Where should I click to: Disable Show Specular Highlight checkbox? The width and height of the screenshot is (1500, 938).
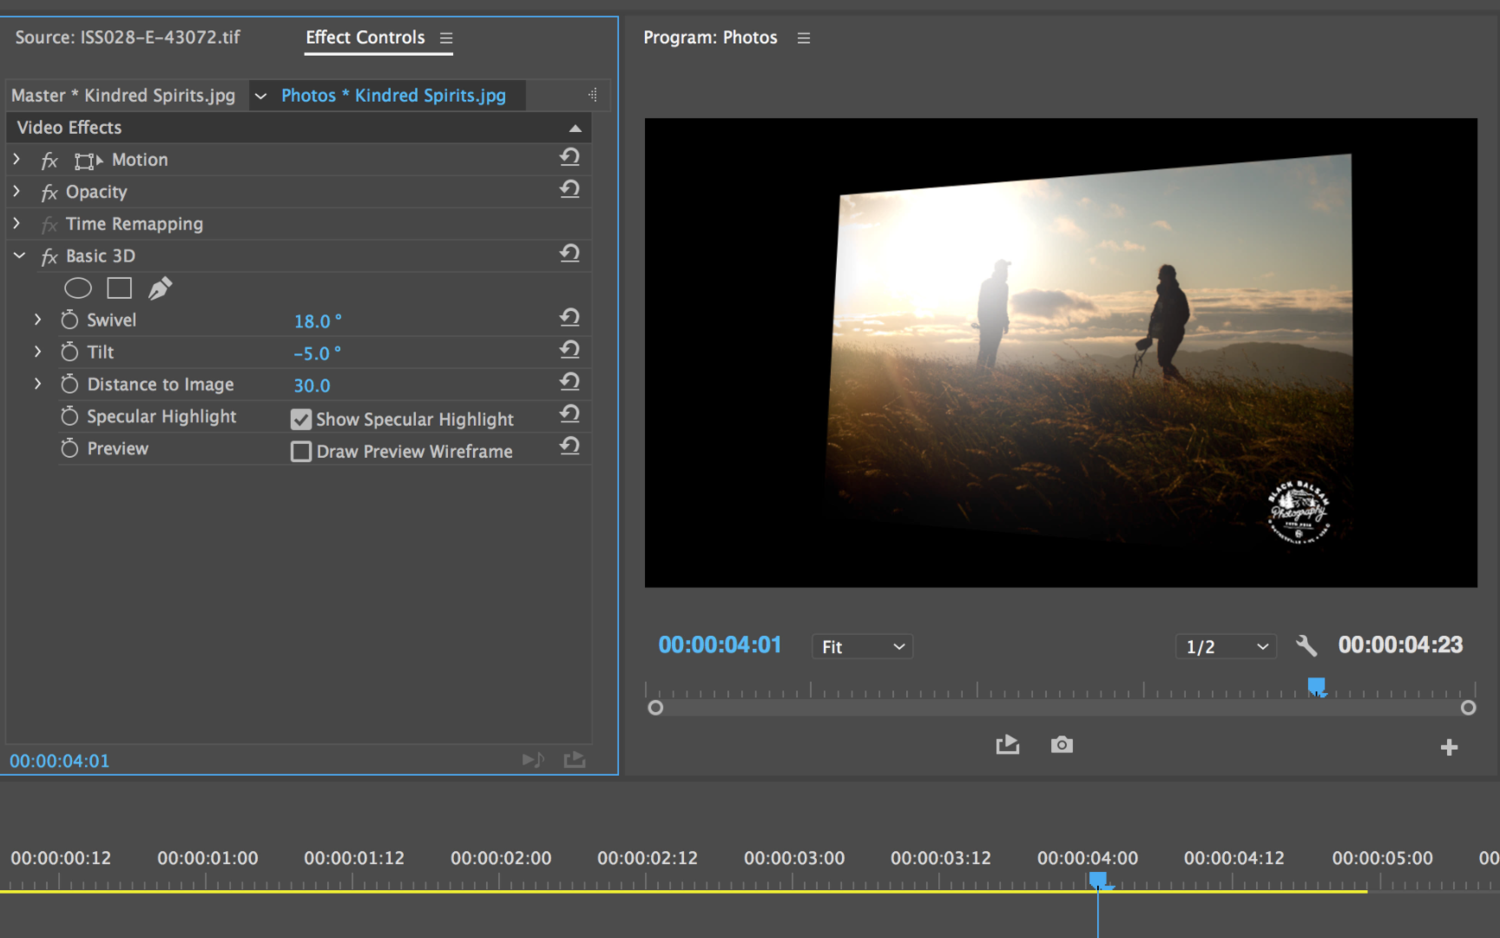pos(301,420)
